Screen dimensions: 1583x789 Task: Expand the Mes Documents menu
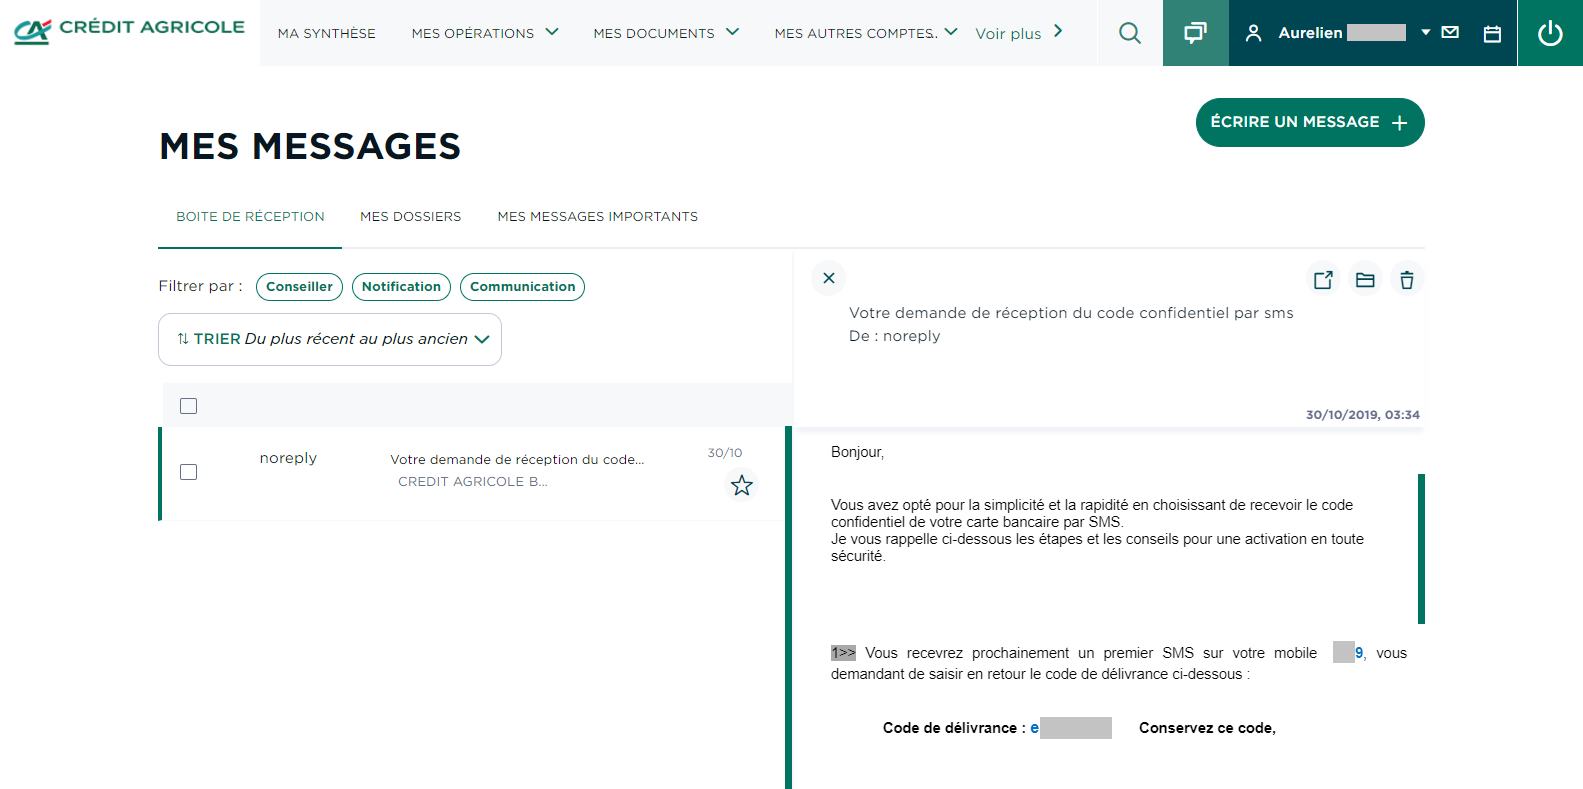coord(666,33)
